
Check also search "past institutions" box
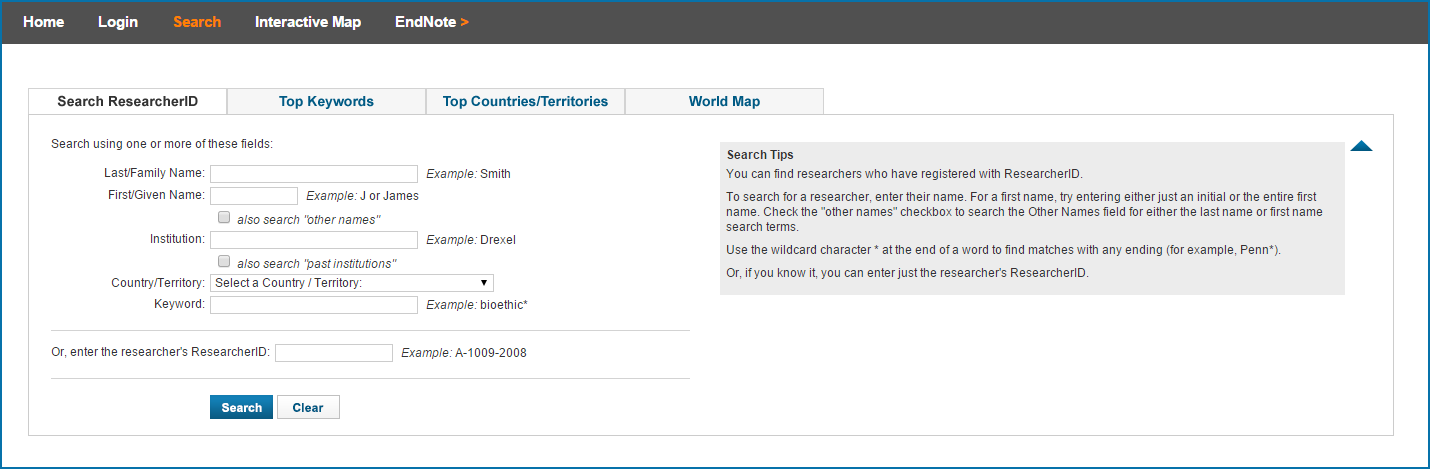pos(224,262)
